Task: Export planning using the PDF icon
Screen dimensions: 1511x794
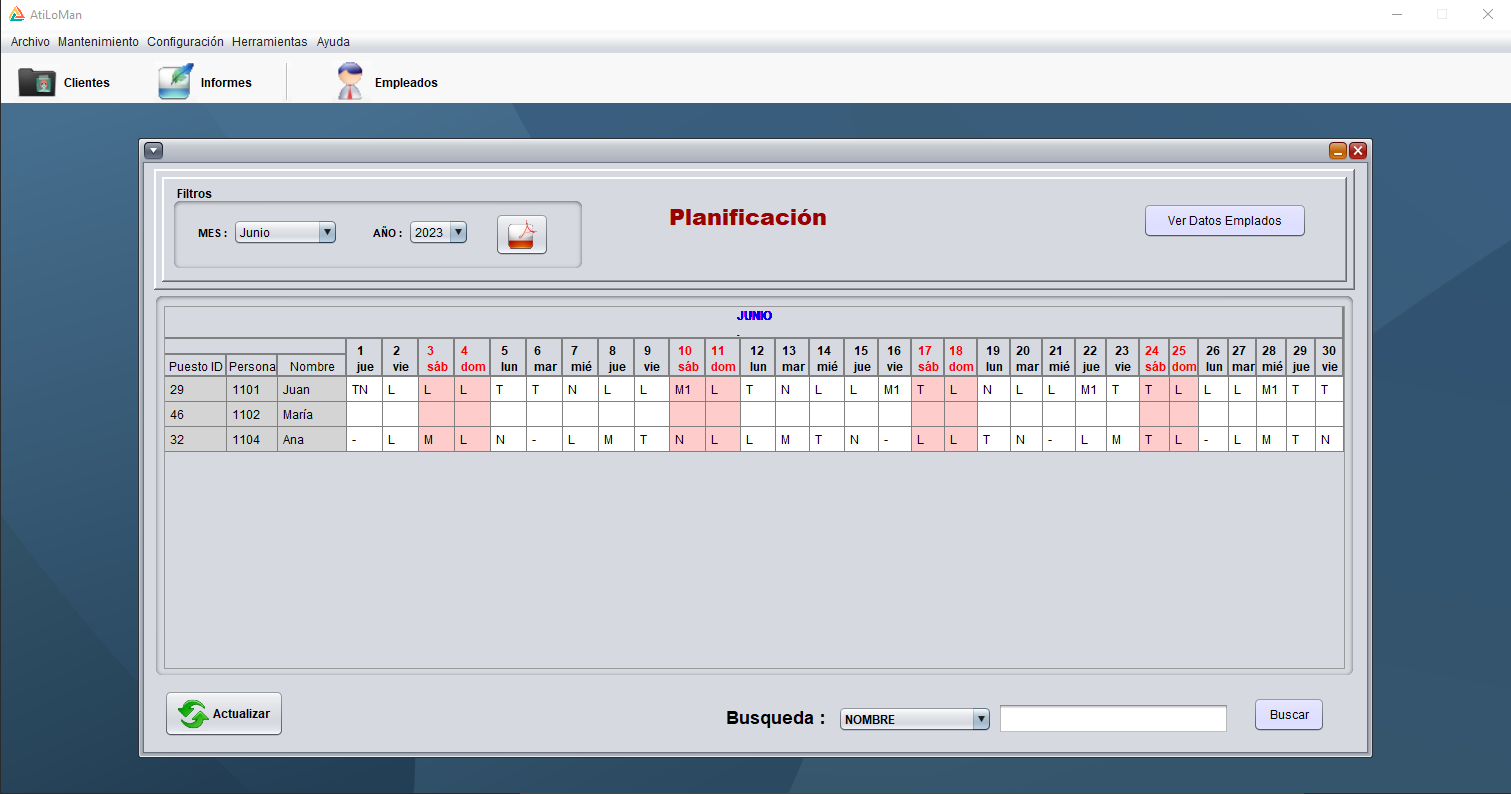Action: click(521, 233)
